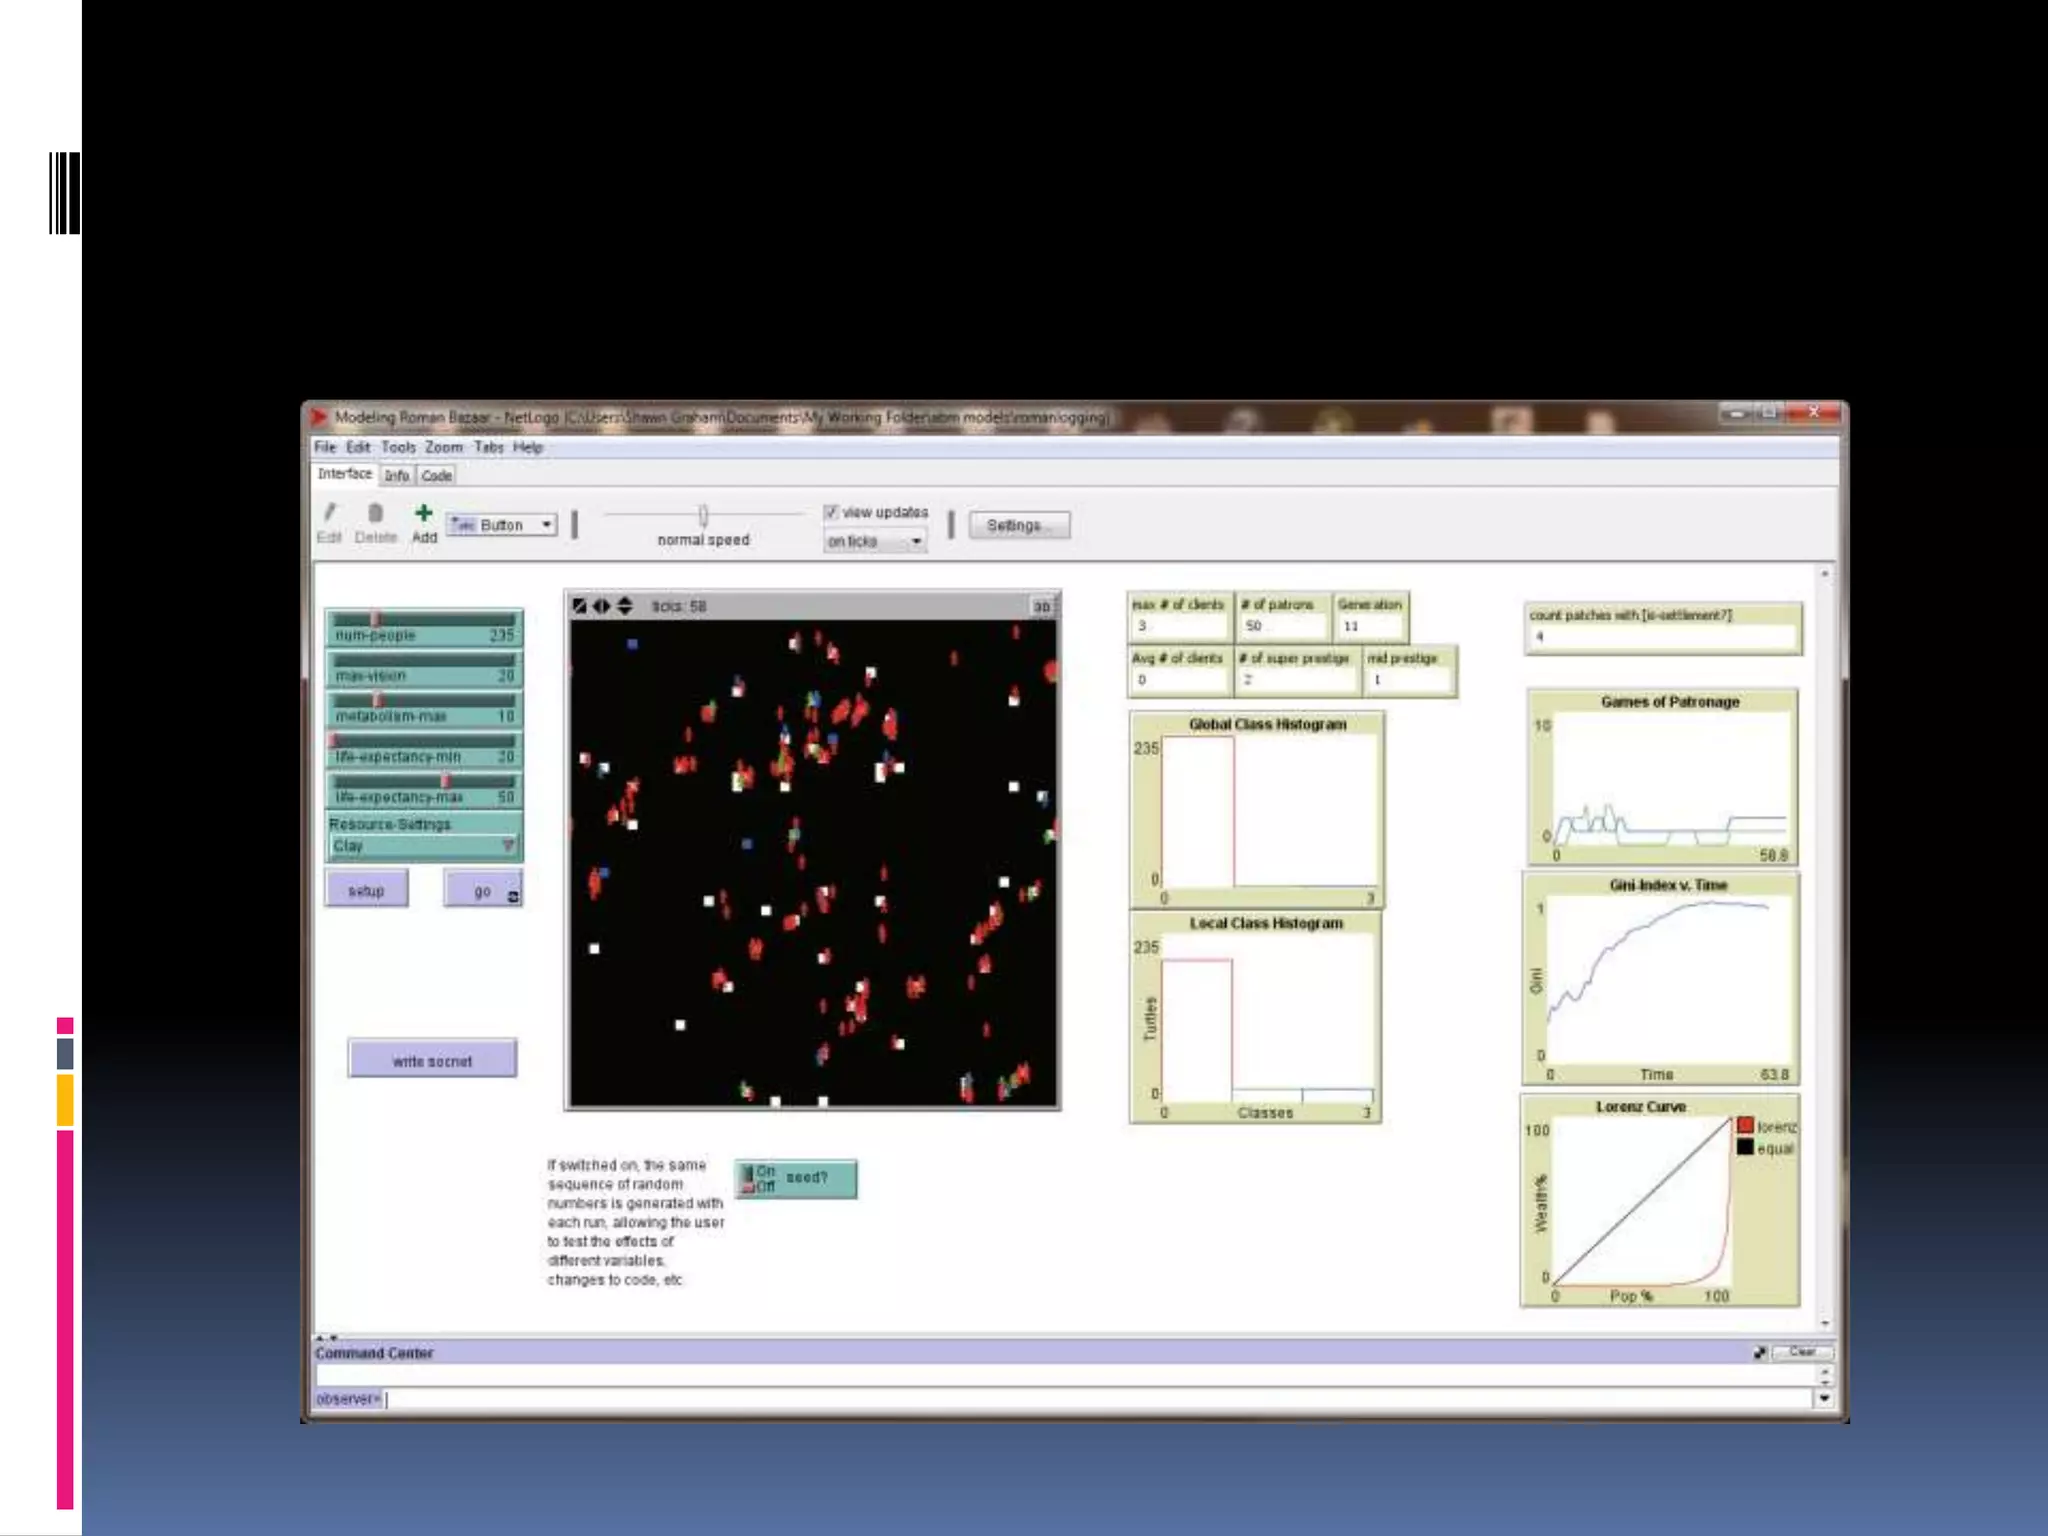Click the green Add widget plus icon
The width and height of the screenshot is (2048, 1536).
click(x=424, y=514)
